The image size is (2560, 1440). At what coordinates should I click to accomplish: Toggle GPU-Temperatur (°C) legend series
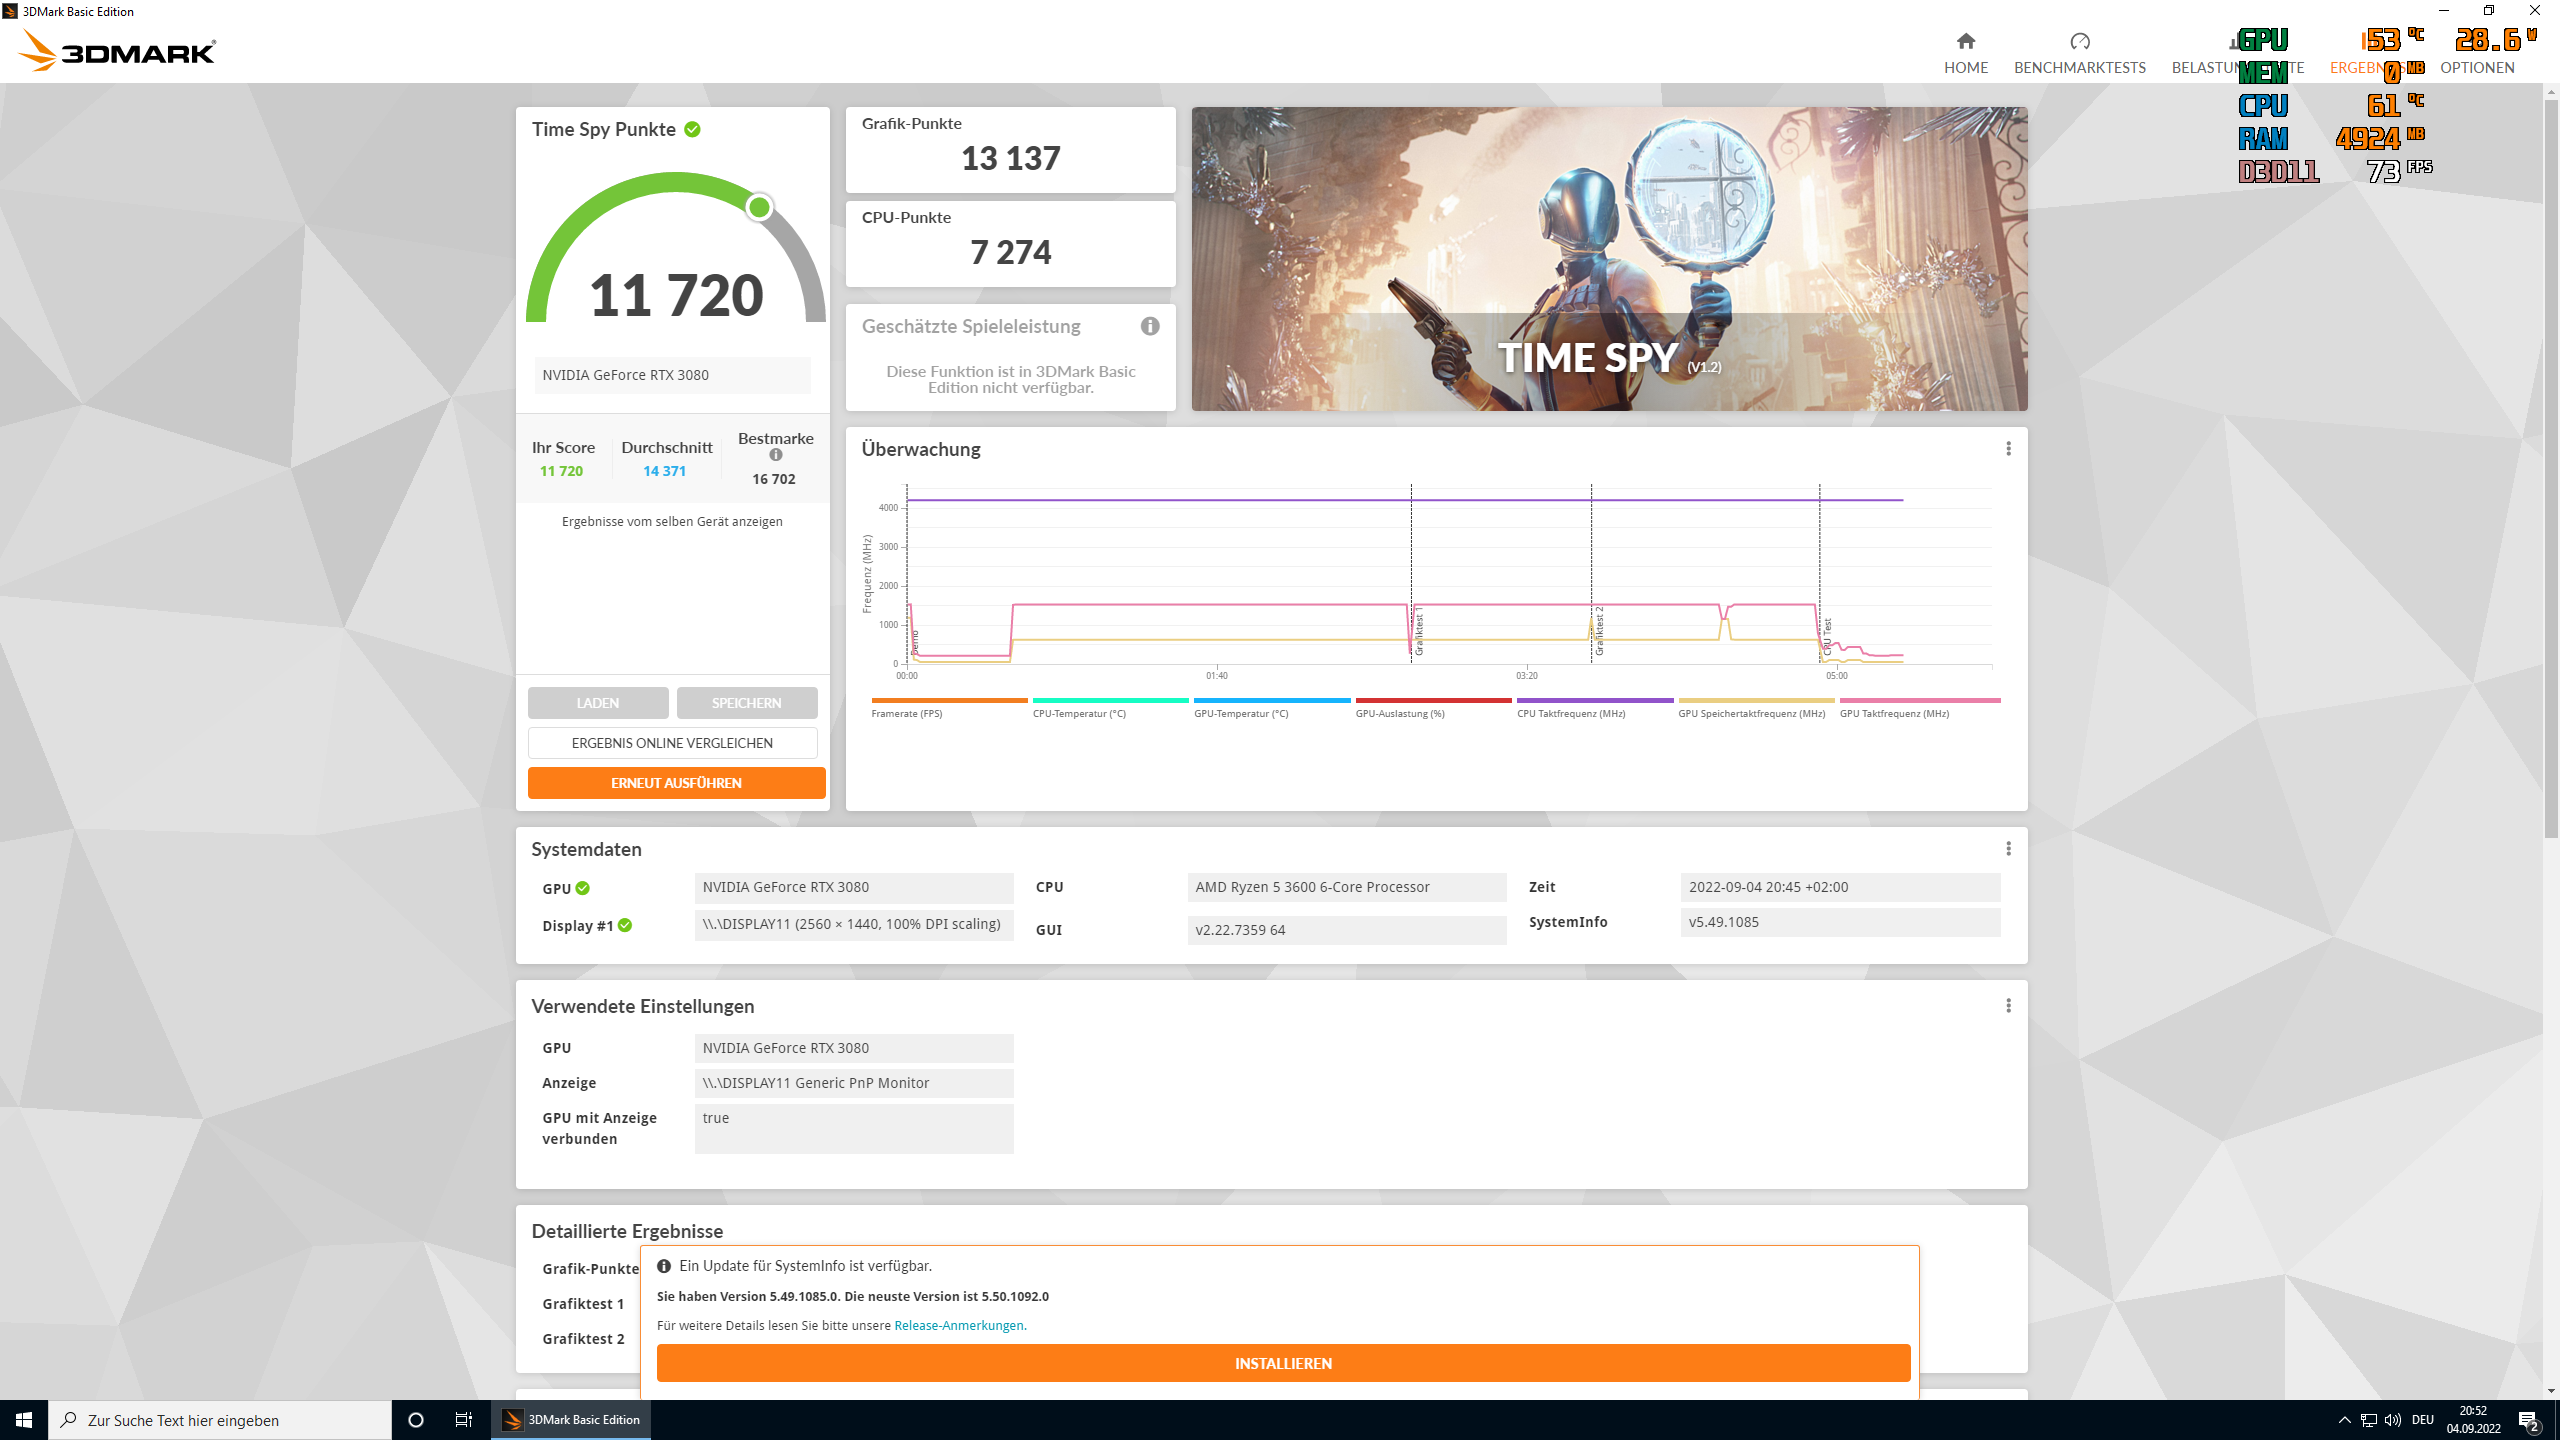point(1240,713)
